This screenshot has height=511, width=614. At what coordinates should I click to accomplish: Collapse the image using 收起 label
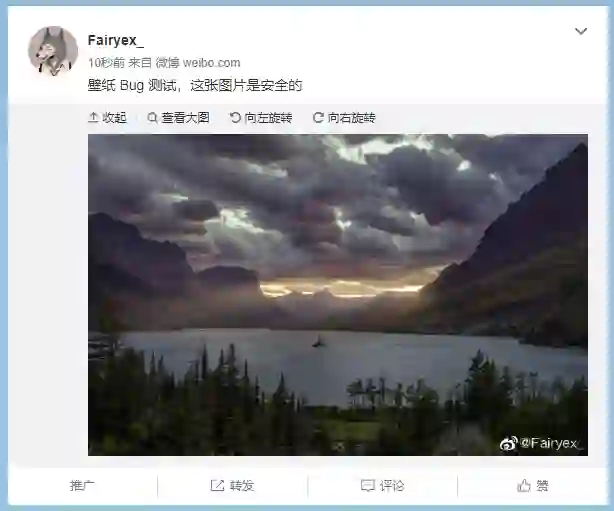pyautogui.click(x=114, y=117)
